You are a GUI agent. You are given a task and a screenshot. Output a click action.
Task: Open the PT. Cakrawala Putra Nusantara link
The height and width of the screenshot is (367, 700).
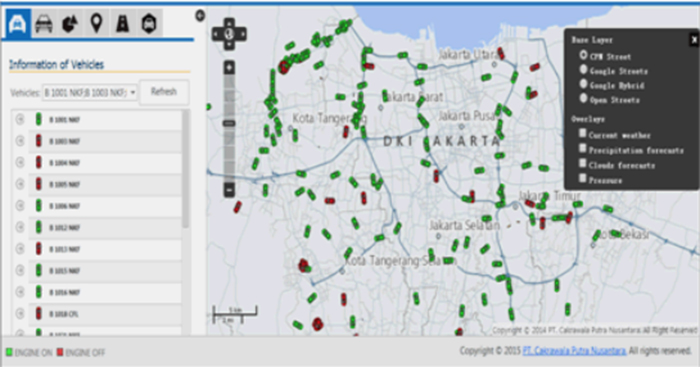point(574,350)
